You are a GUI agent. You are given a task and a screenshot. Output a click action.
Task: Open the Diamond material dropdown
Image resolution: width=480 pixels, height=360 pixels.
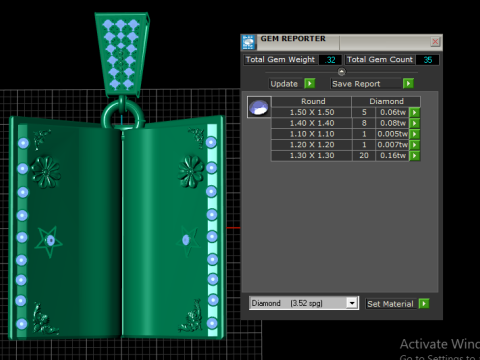click(x=351, y=303)
